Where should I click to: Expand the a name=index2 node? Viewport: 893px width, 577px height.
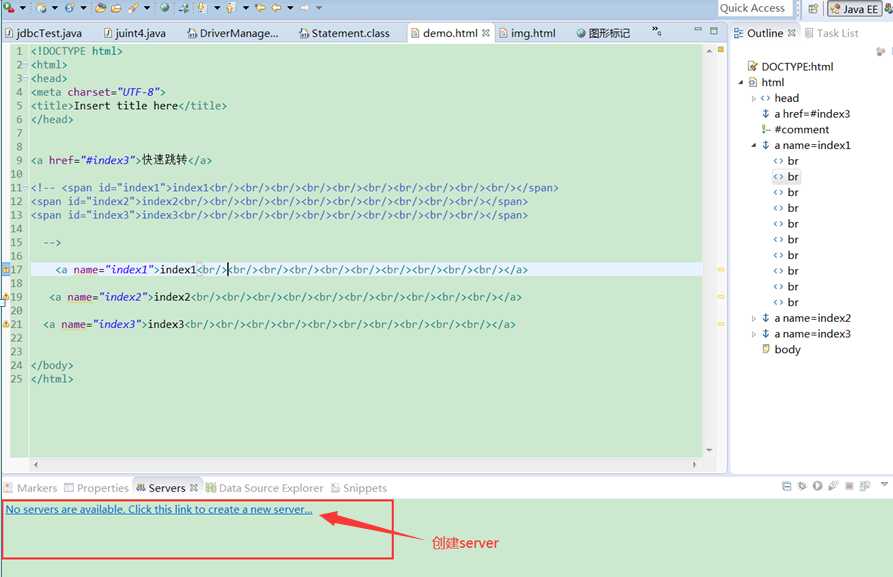click(x=753, y=318)
